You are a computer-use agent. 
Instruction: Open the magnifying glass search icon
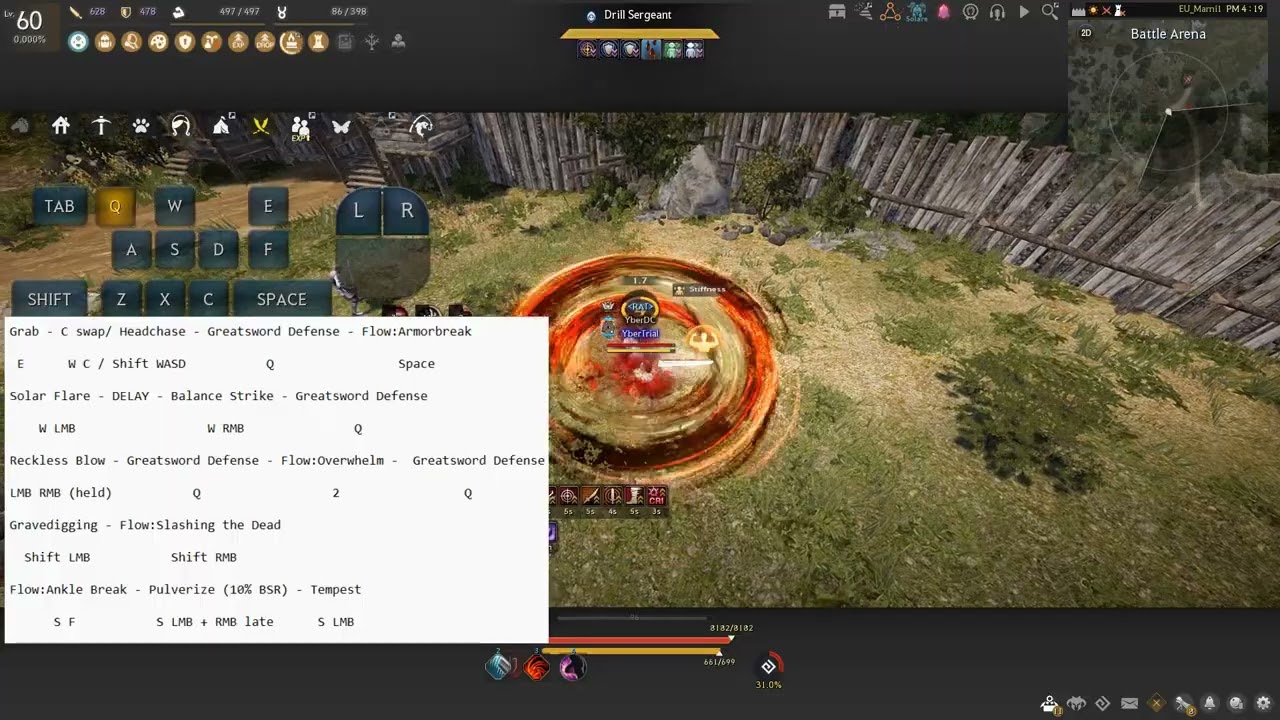1050,12
